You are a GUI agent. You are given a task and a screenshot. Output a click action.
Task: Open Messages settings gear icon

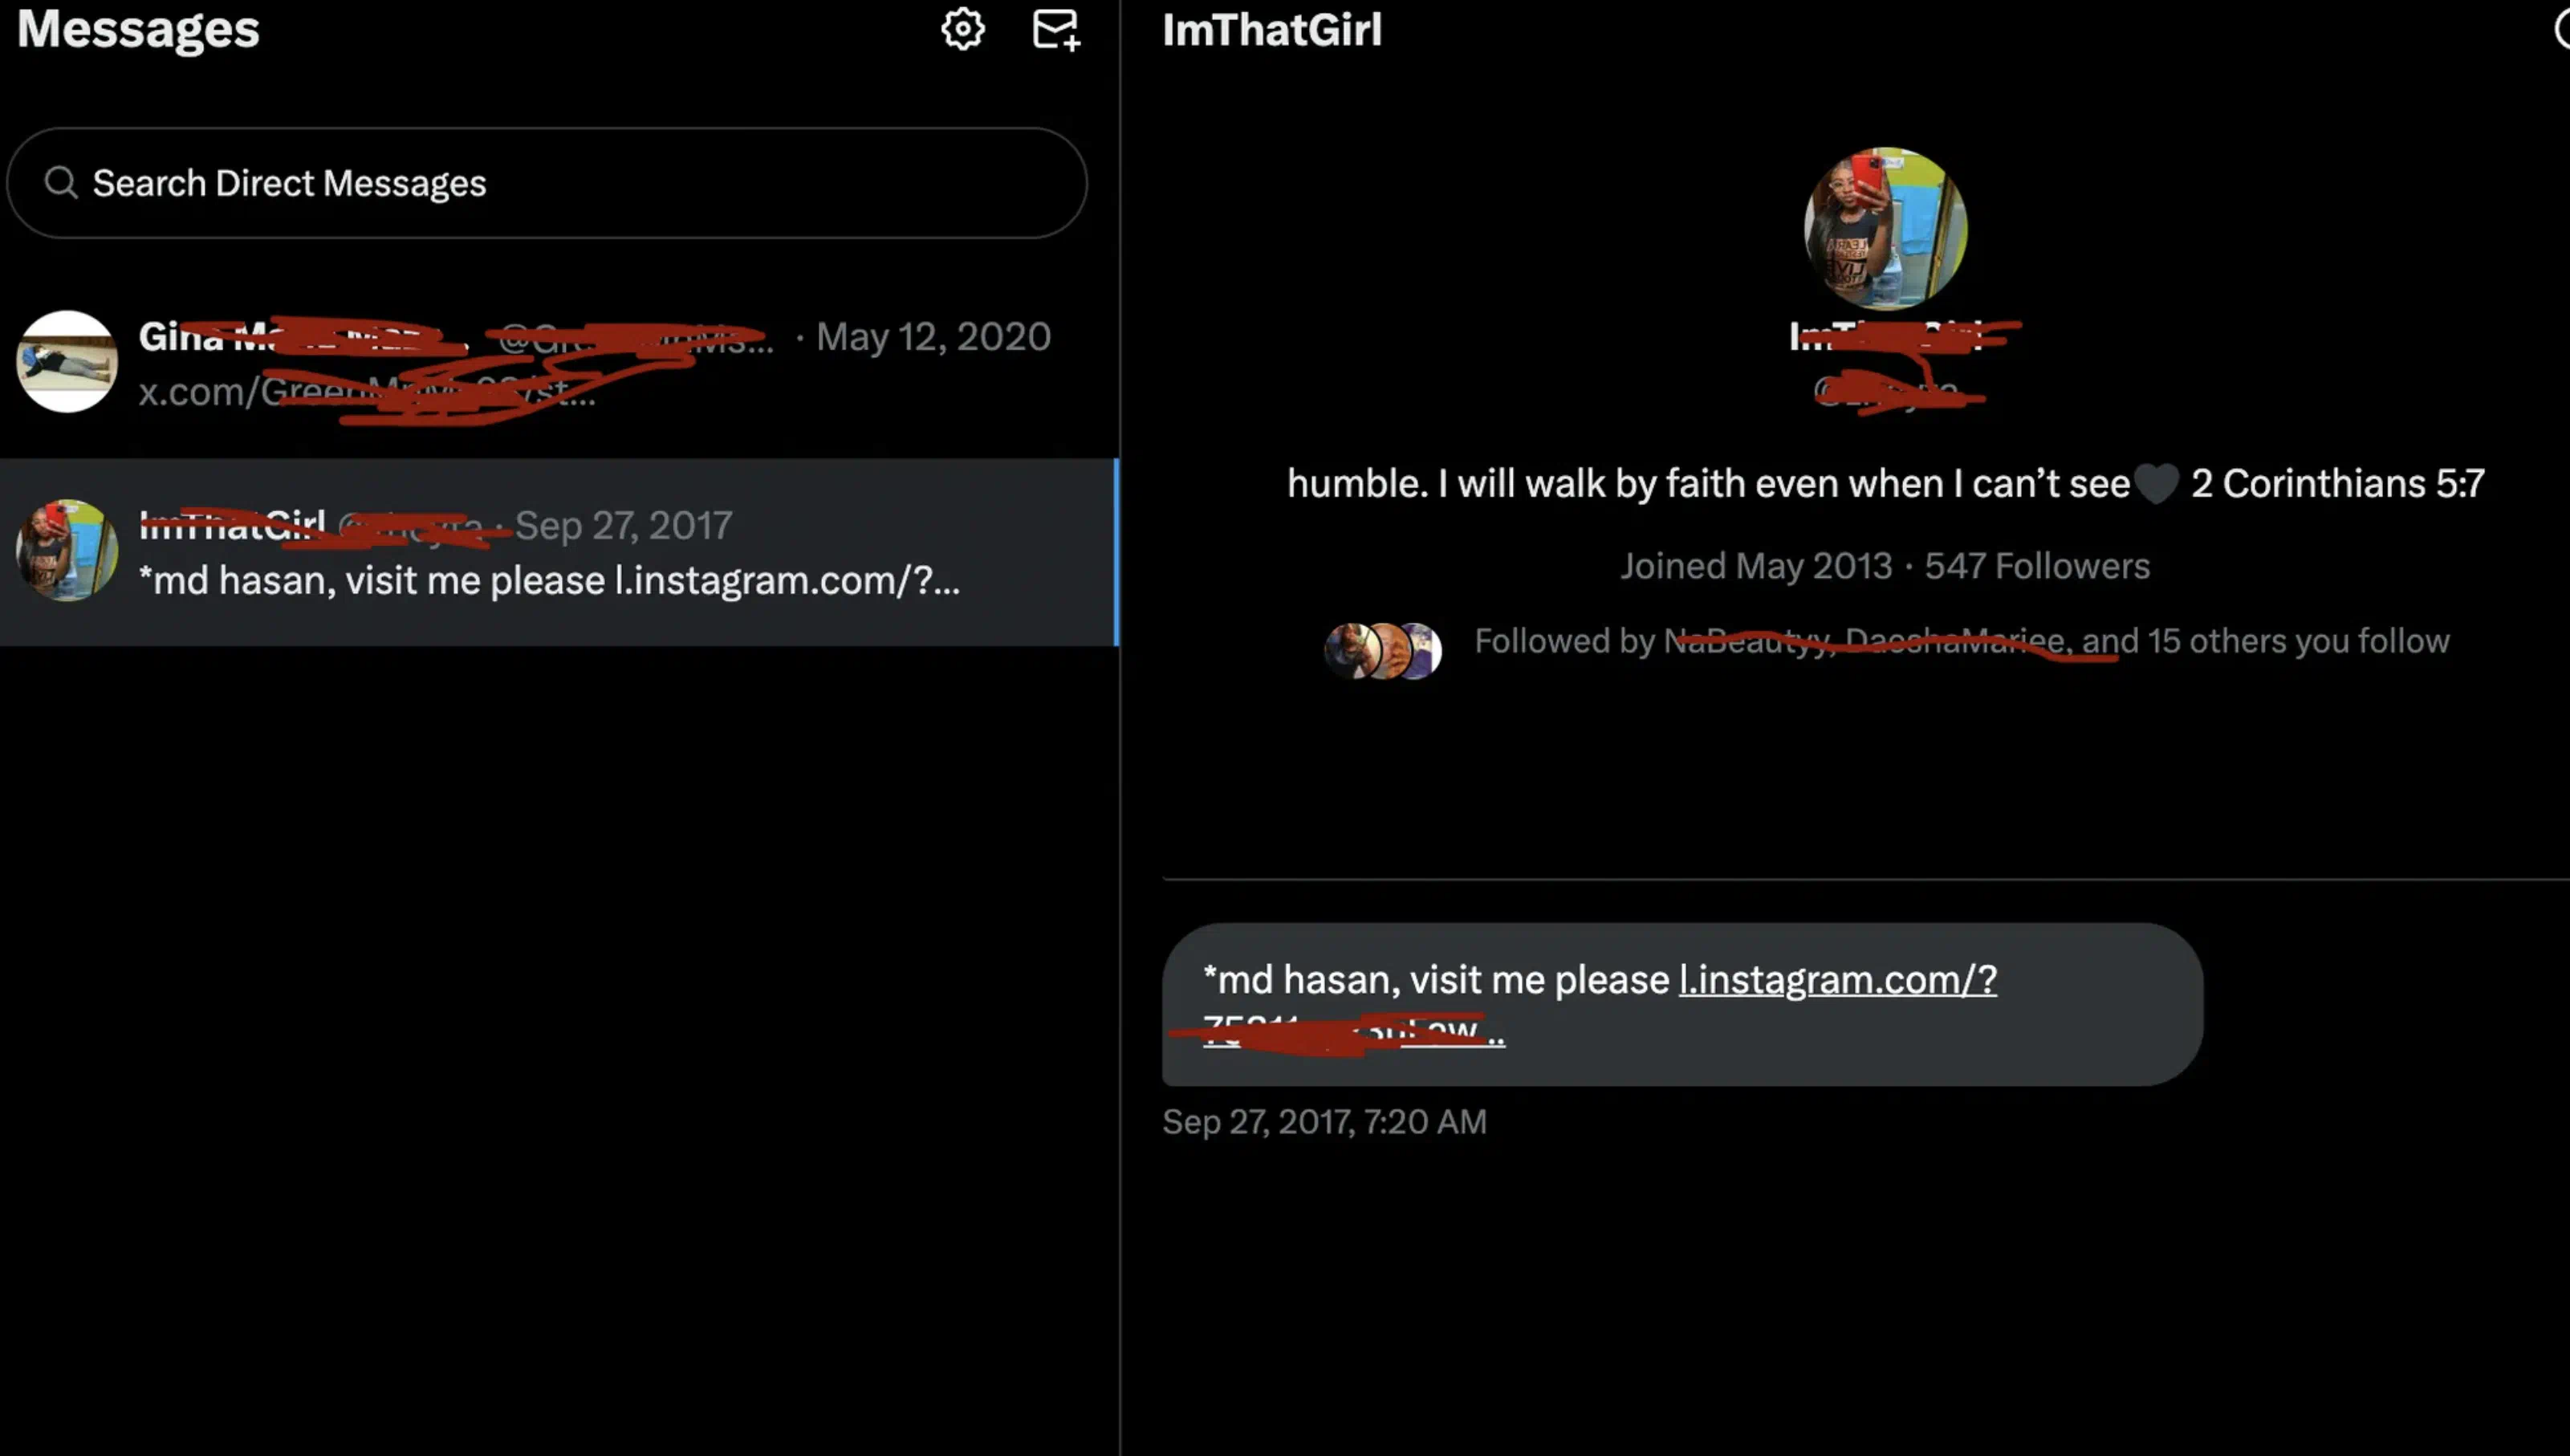pyautogui.click(x=962, y=29)
